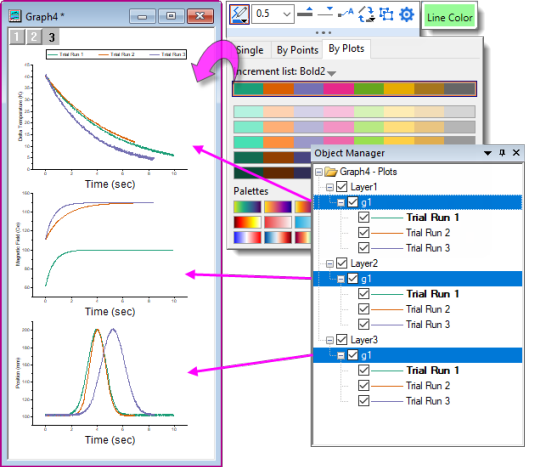Decrease line width with thin-line icon
The height and width of the screenshot is (467, 541).
coord(325,12)
